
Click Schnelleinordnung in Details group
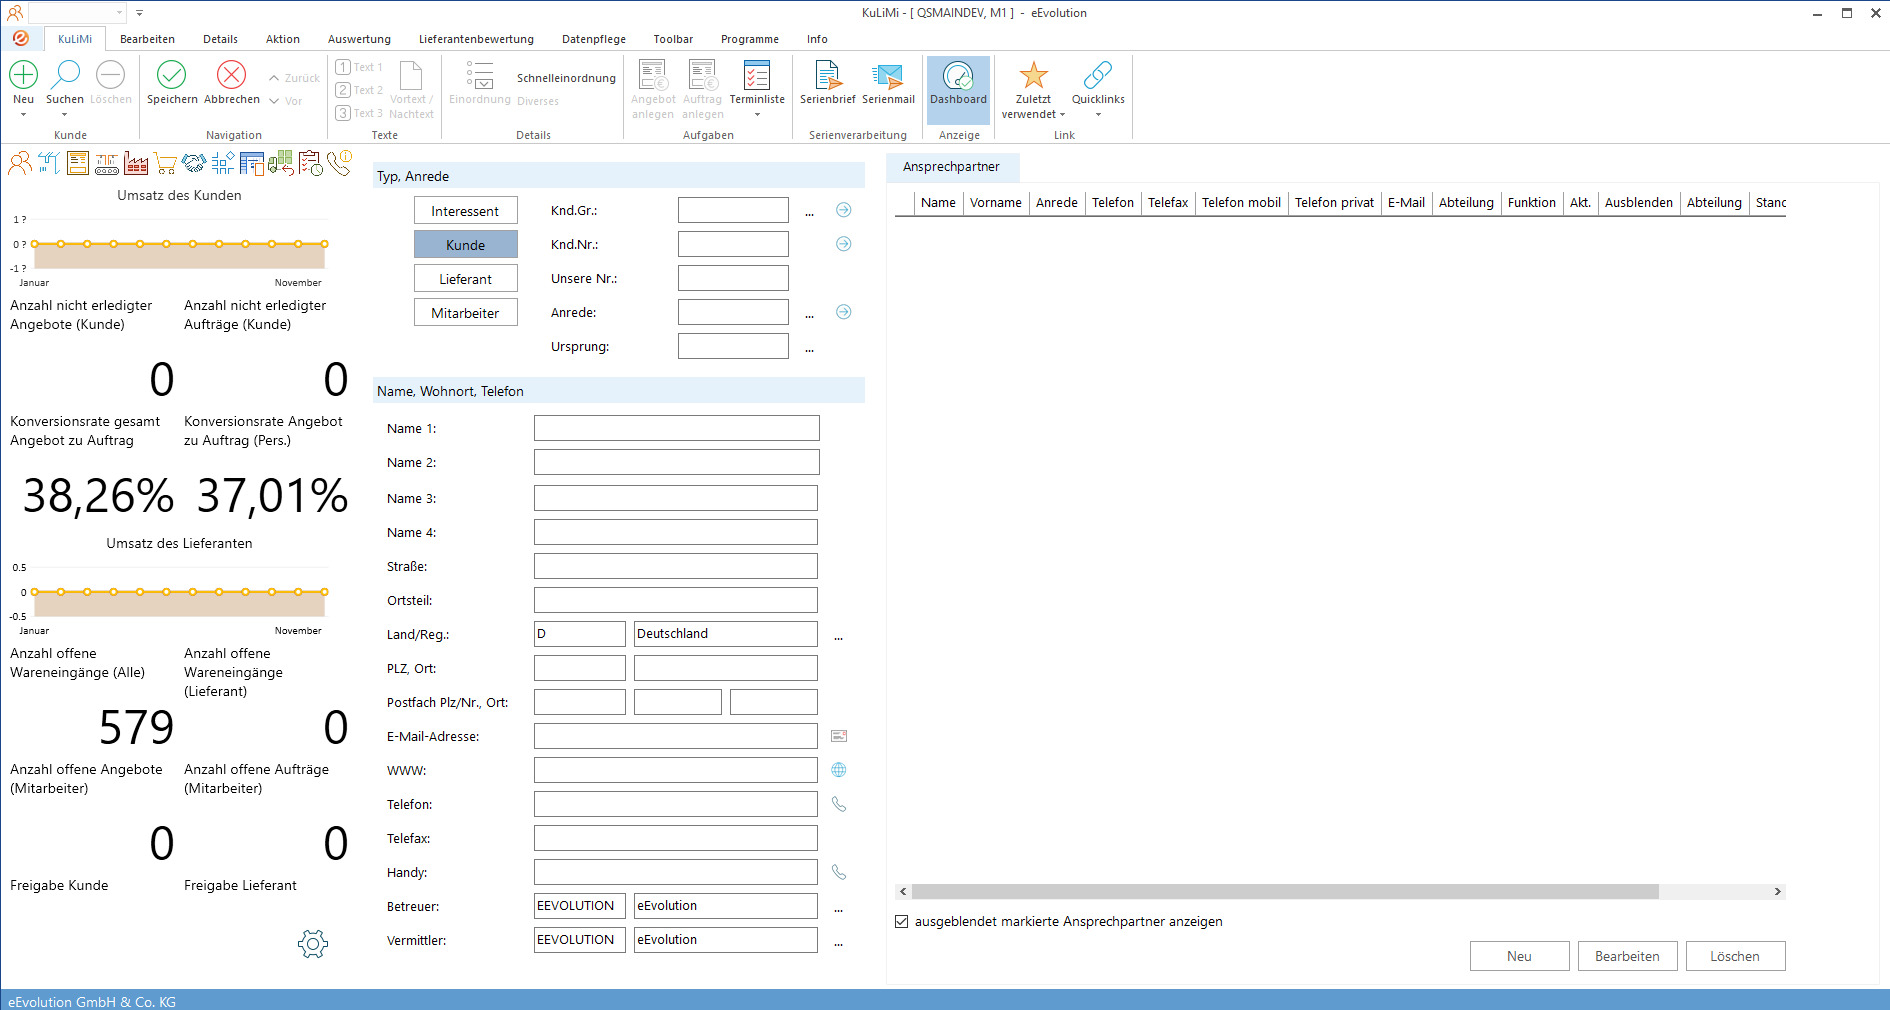tap(566, 78)
